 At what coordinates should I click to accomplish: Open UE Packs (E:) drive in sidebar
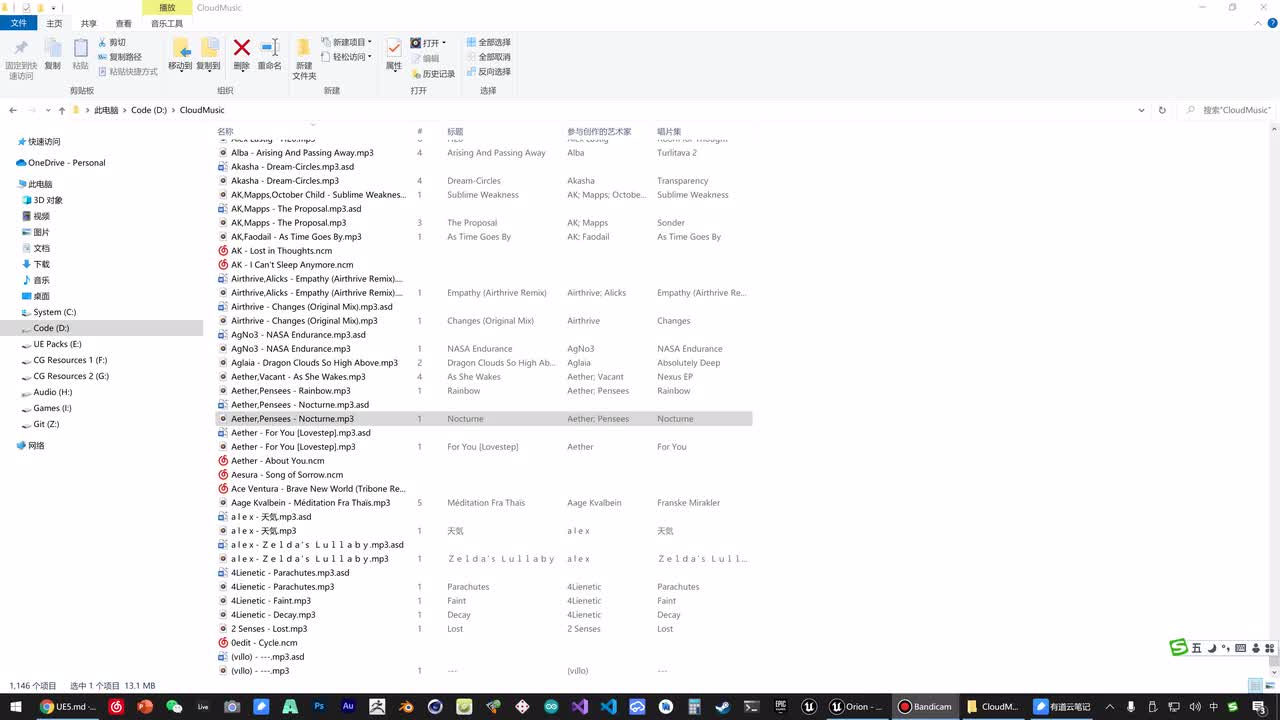point(57,344)
